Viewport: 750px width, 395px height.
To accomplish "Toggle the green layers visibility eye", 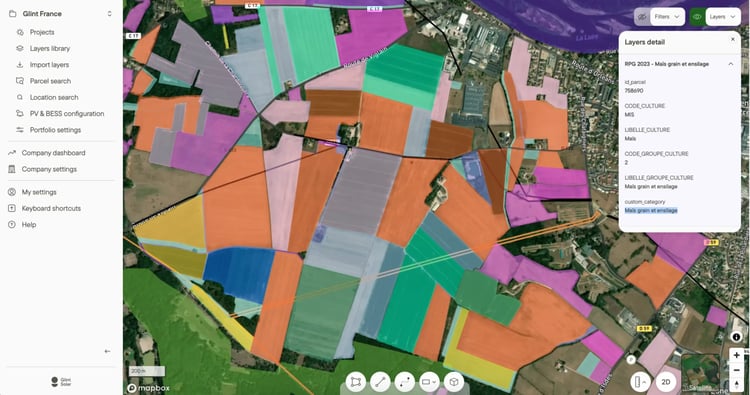I will [697, 17].
